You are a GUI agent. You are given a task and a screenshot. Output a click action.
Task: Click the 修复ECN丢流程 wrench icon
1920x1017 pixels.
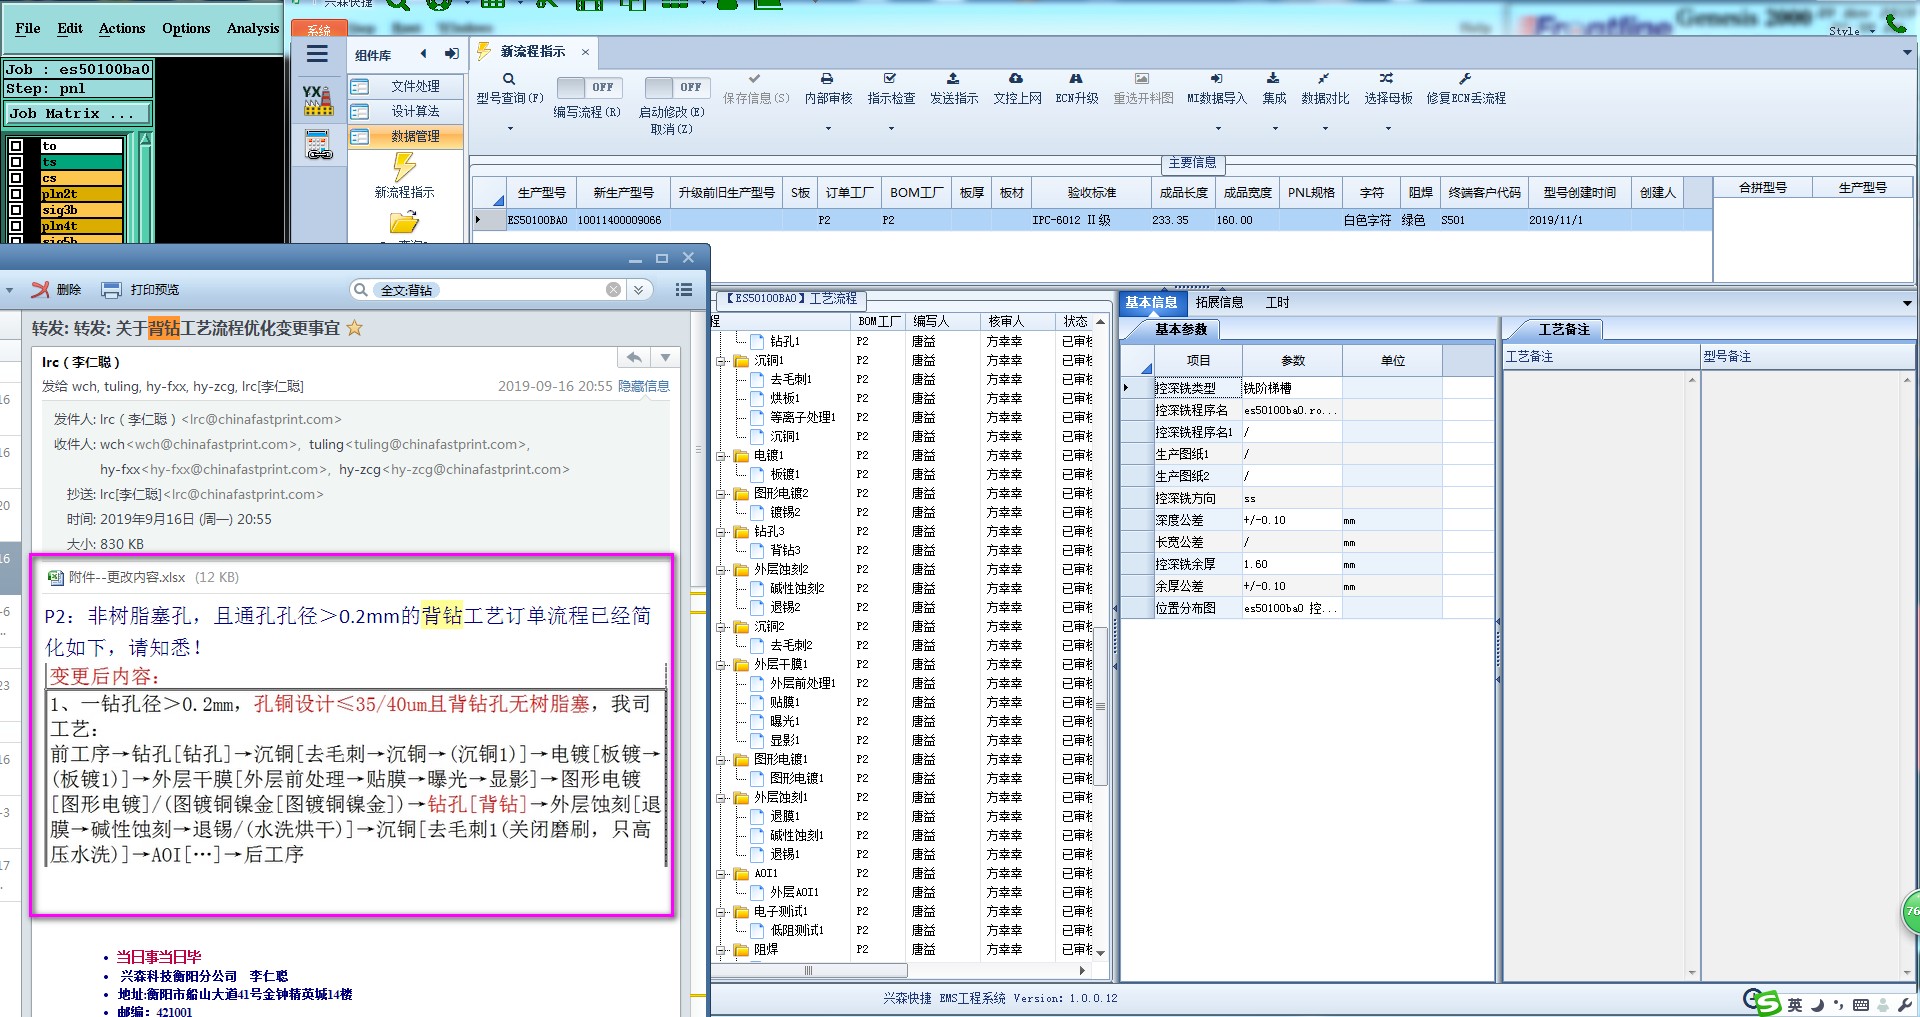1465,78
